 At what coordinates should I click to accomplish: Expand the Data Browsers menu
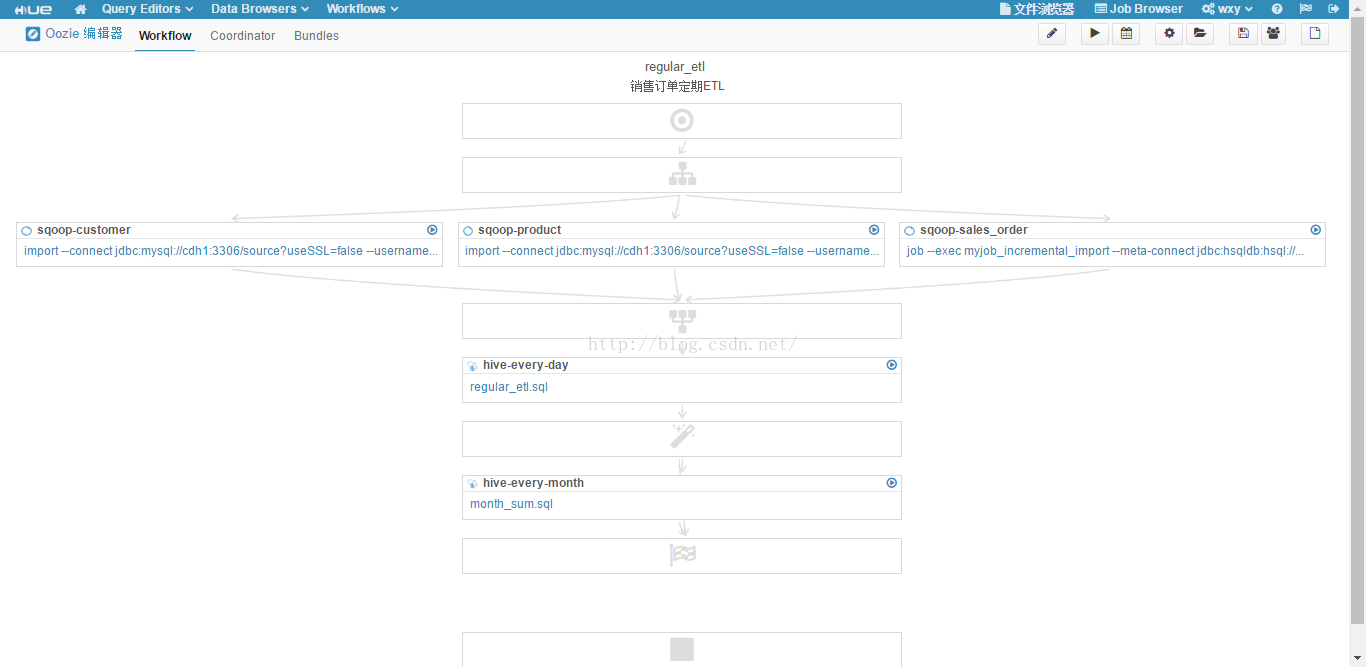(x=260, y=9)
